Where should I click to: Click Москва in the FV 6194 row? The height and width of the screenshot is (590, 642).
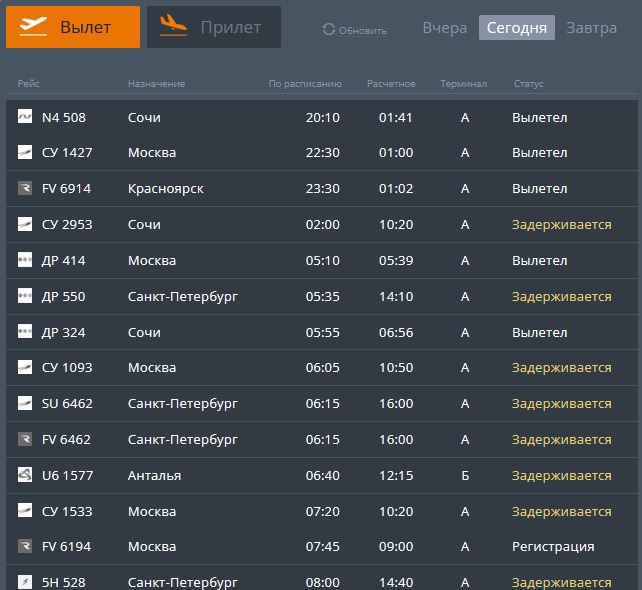pos(152,547)
